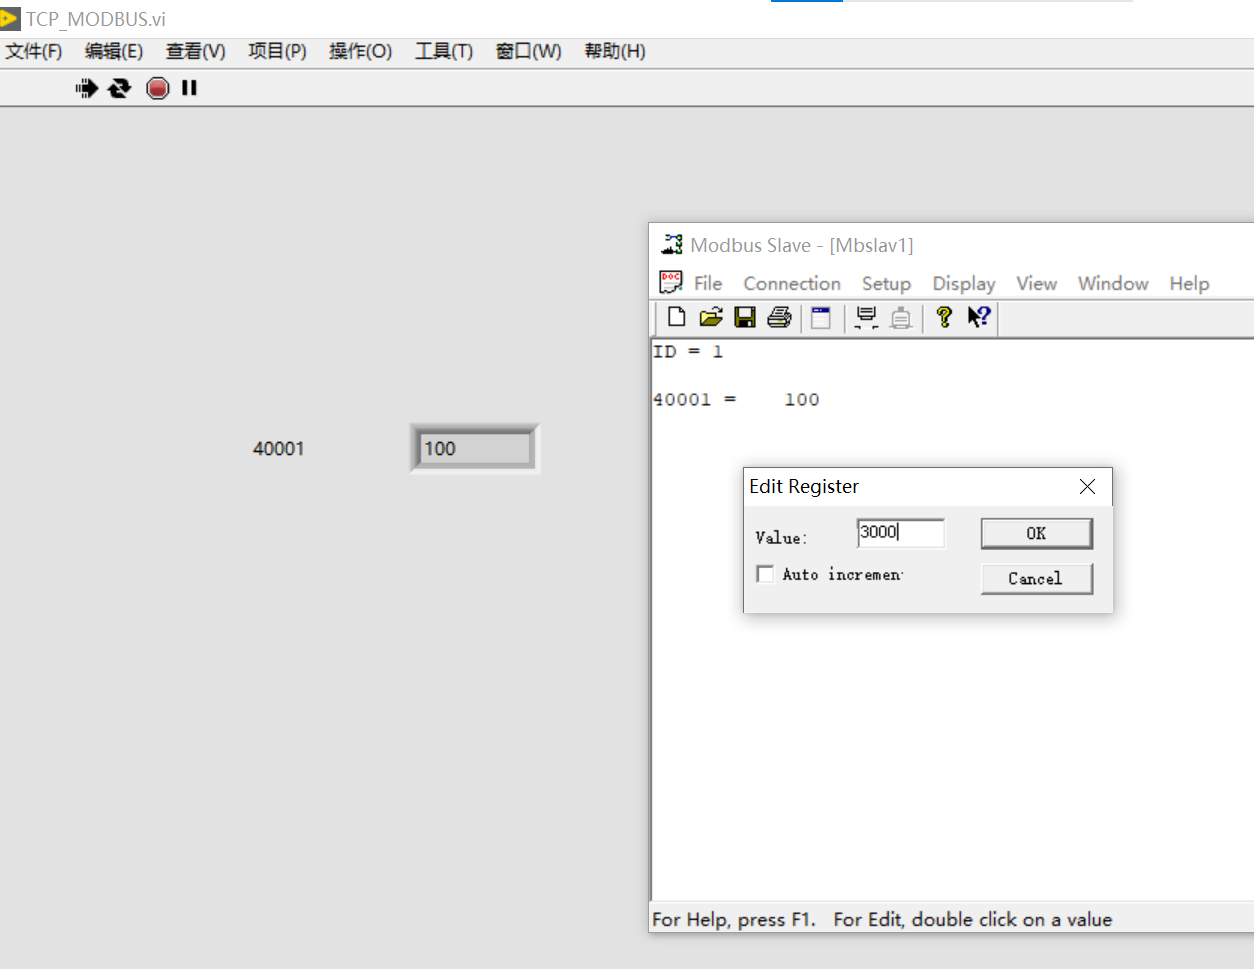Create a new Modbus Slave document

(x=676, y=317)
